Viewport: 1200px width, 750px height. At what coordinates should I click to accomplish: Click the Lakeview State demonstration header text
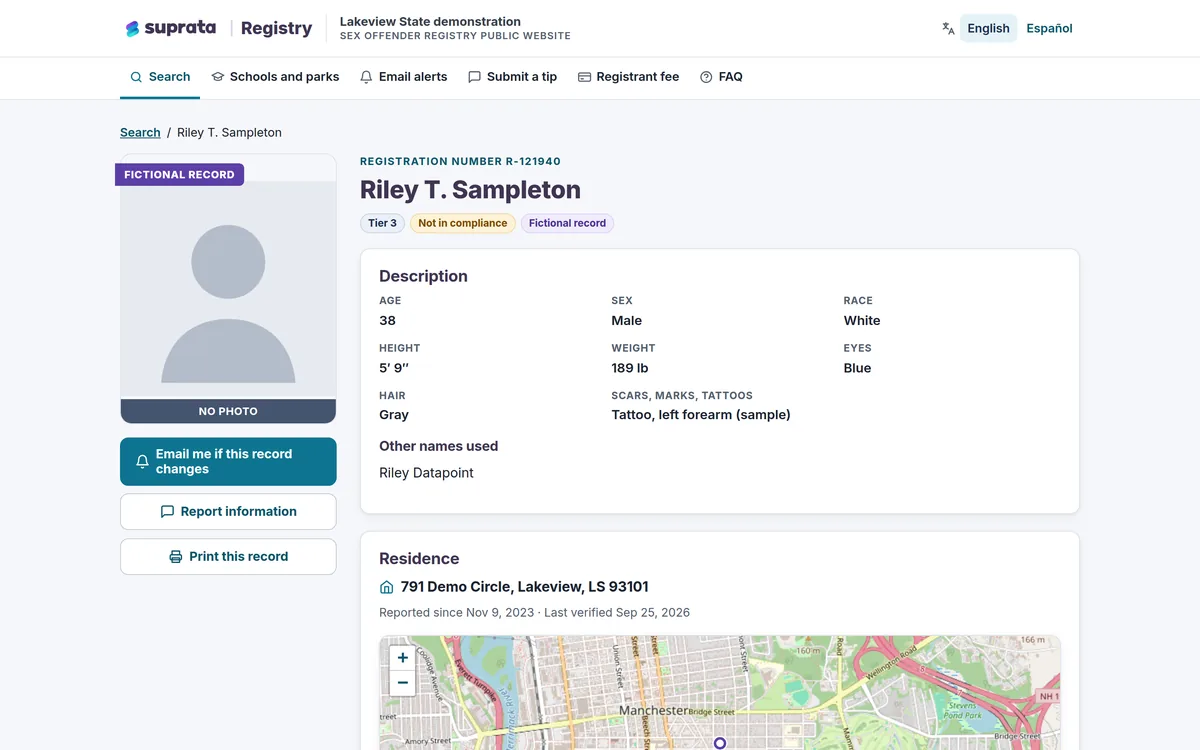pos(430,21)
